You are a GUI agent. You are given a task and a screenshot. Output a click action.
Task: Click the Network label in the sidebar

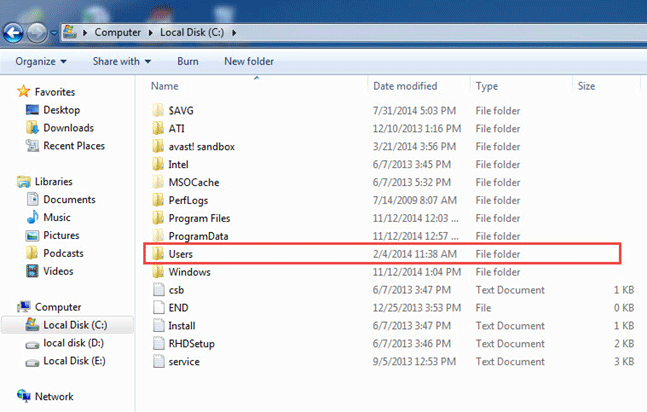pos(54,396)
